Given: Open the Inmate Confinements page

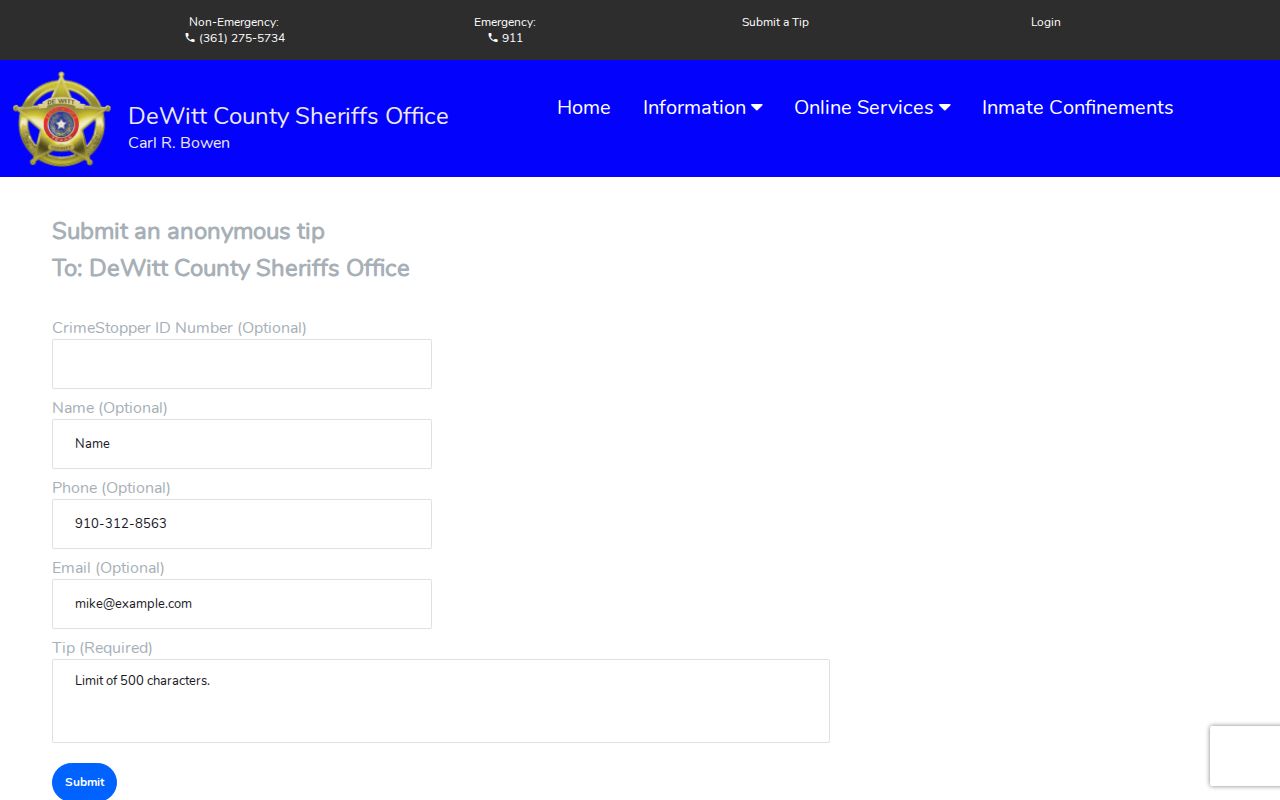Looking at the screenshot, I should point(1078,107).
